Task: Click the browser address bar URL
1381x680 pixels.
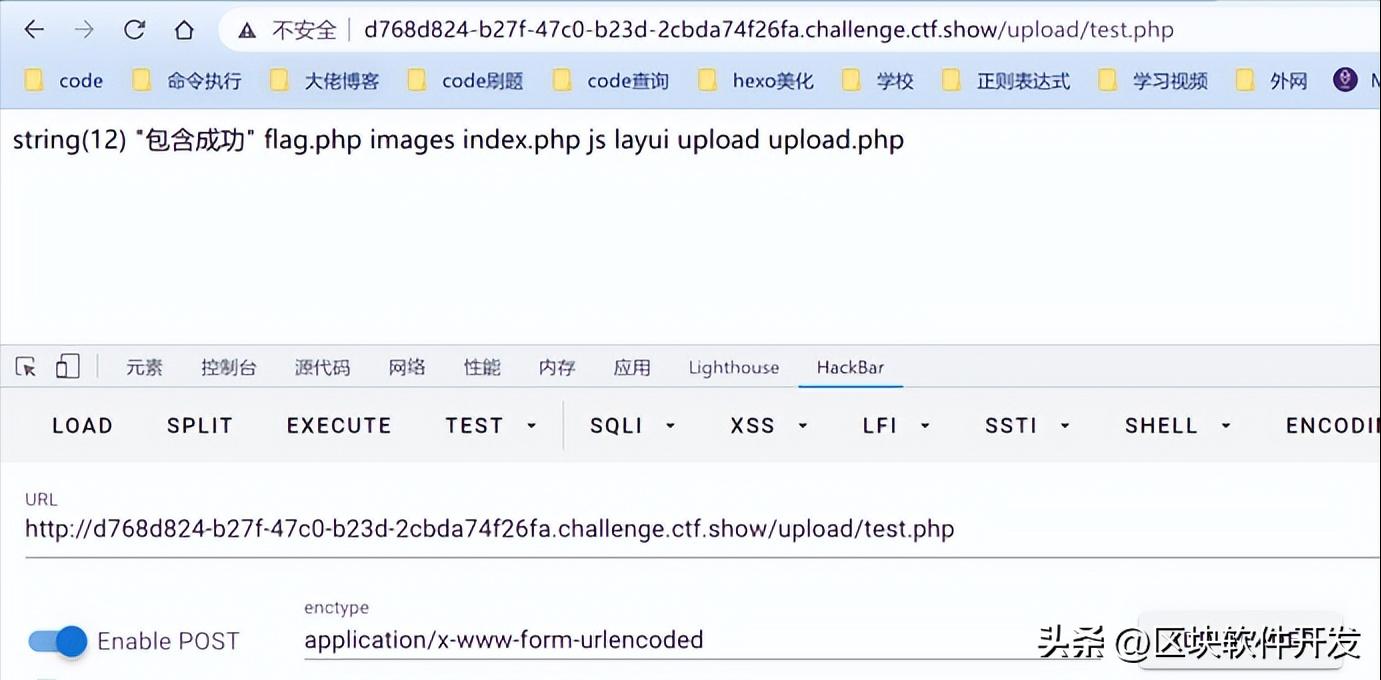Action: click(x=768, y=30)
